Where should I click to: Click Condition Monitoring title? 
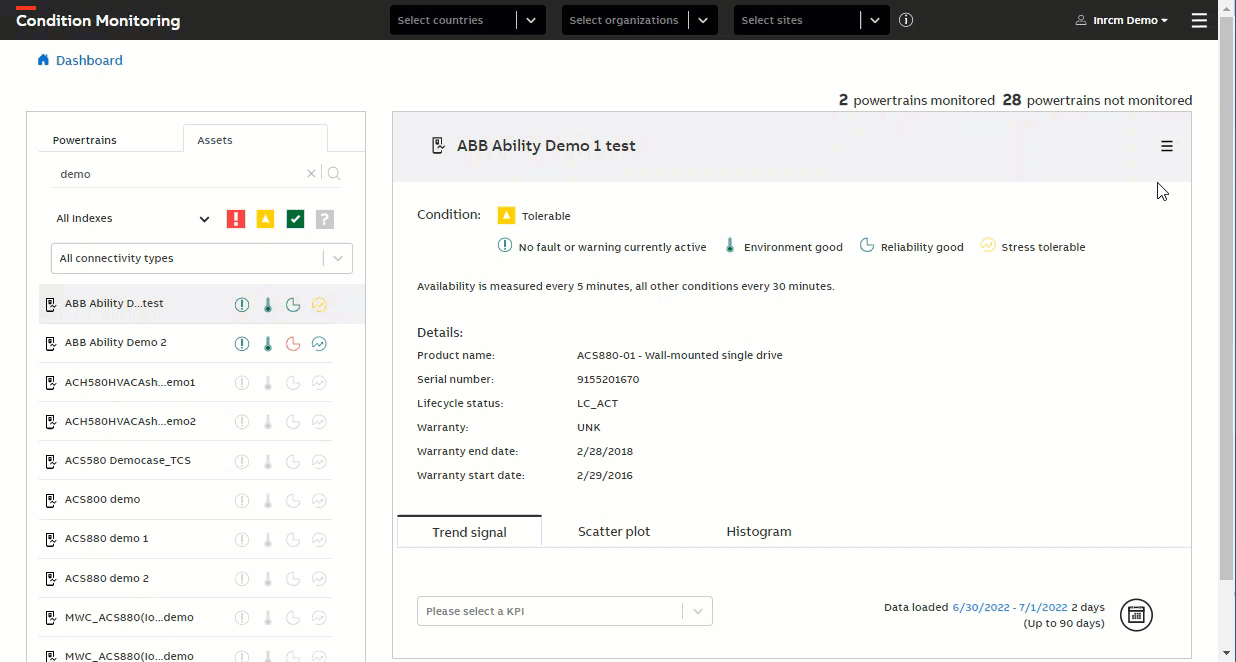[x=98, y=20]
